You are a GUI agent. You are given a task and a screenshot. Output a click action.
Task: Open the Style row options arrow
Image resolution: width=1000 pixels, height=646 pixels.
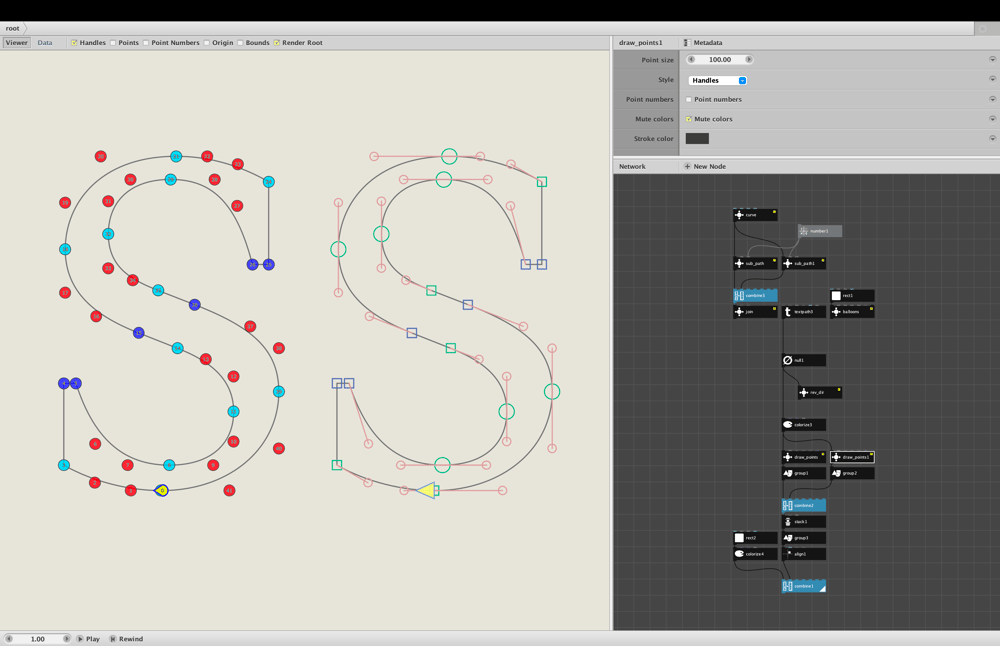[x=992, y=79]
